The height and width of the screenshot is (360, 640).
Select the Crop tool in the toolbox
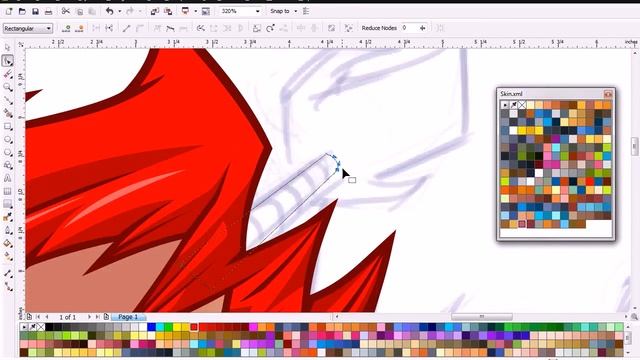7,74
